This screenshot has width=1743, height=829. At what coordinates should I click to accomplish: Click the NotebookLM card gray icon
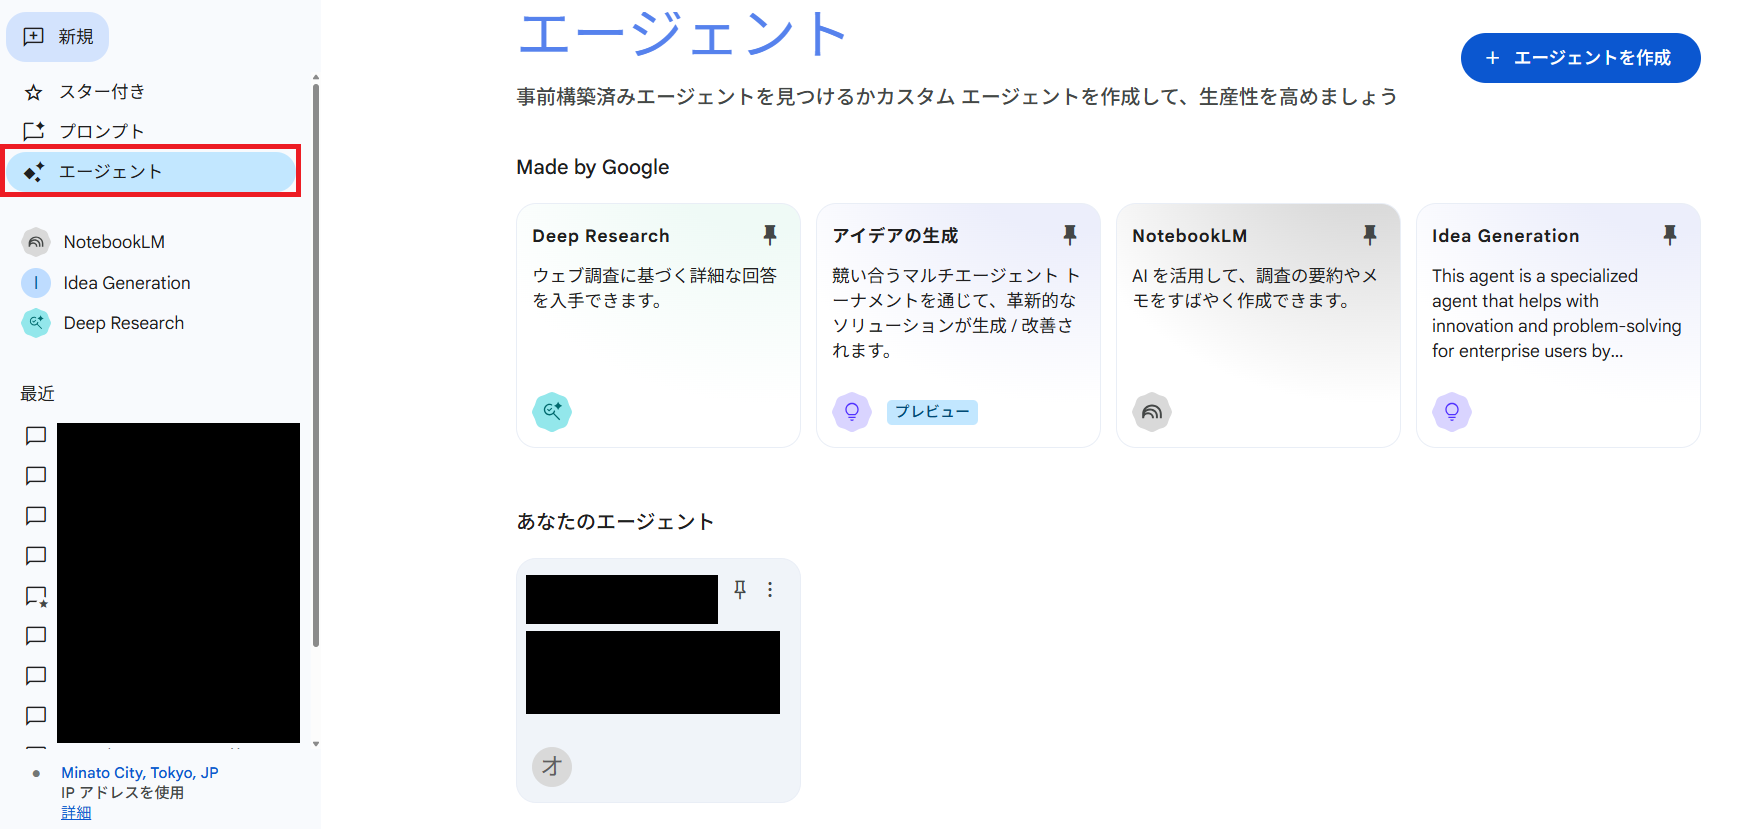tap(1152, 411)
